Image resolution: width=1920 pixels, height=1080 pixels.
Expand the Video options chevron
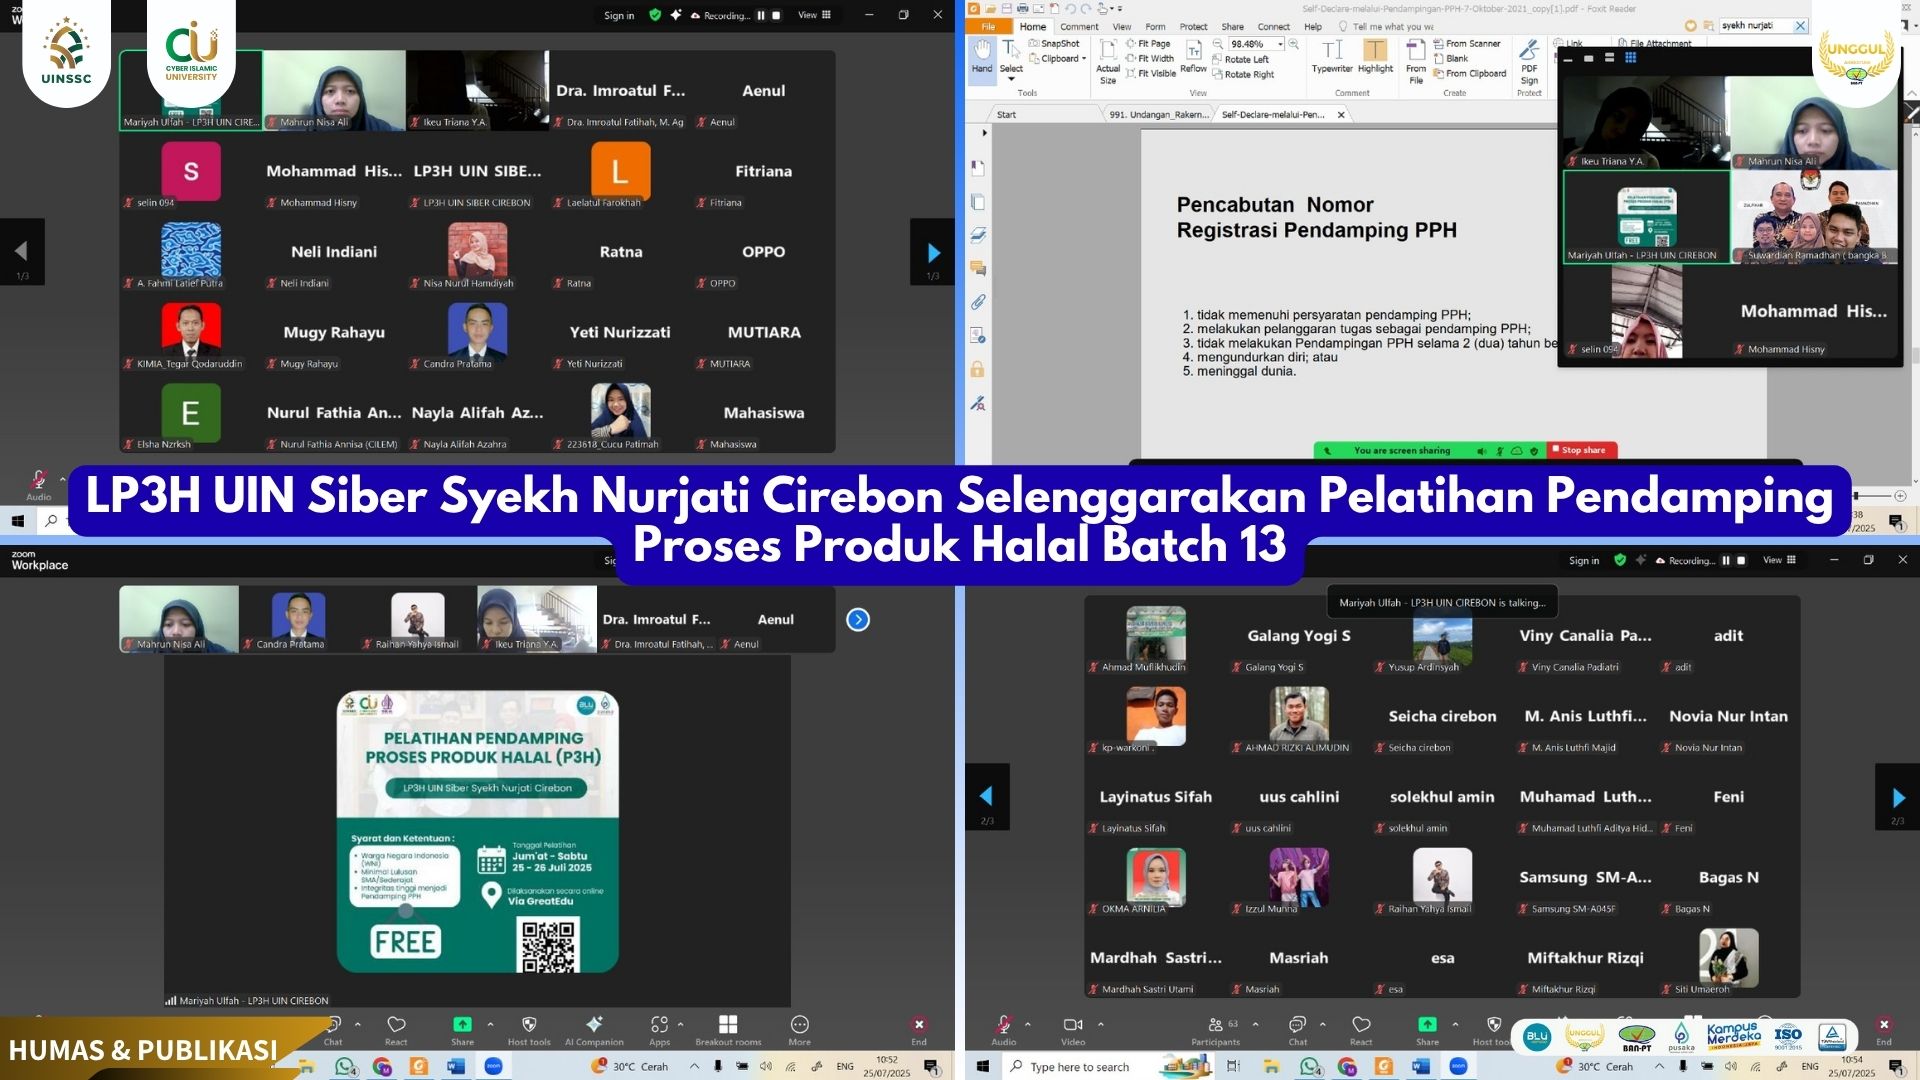click(1101, 1024)
